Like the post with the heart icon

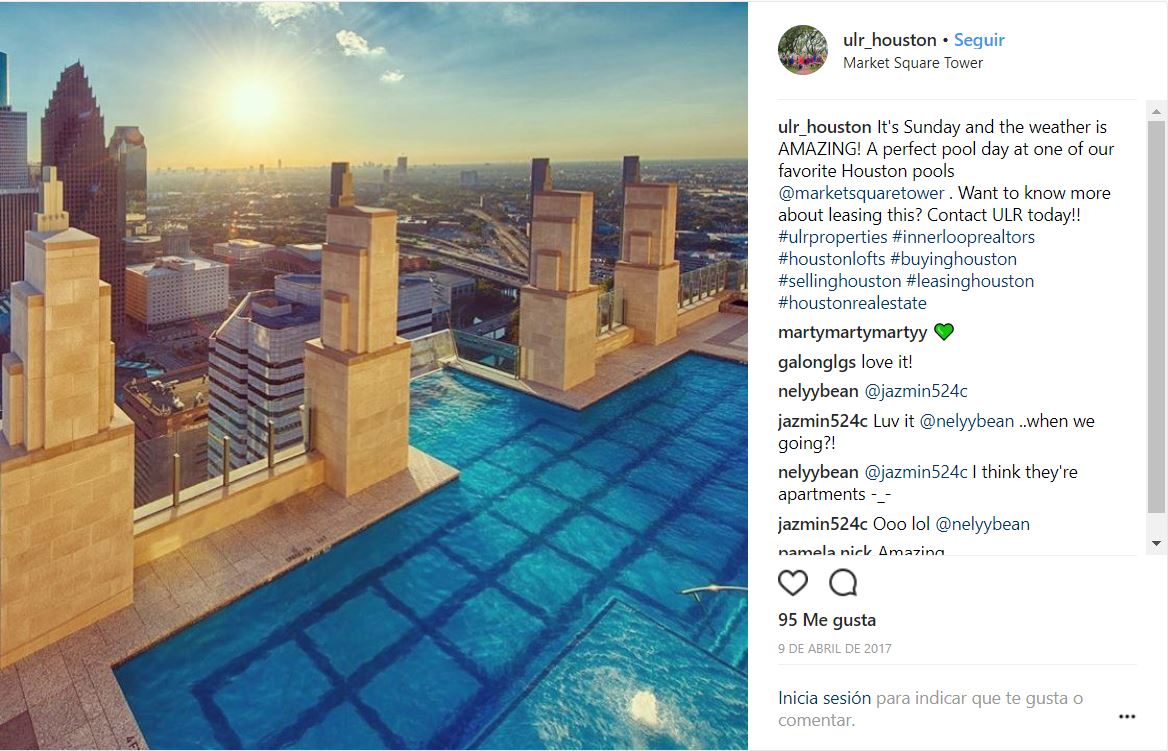(793, 583)
